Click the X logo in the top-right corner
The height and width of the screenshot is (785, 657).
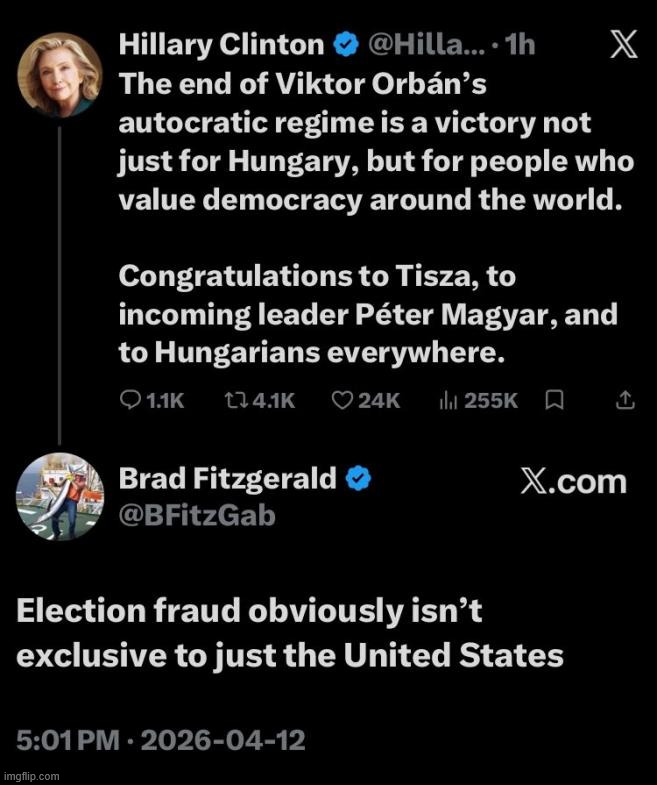tap(622, 47)
